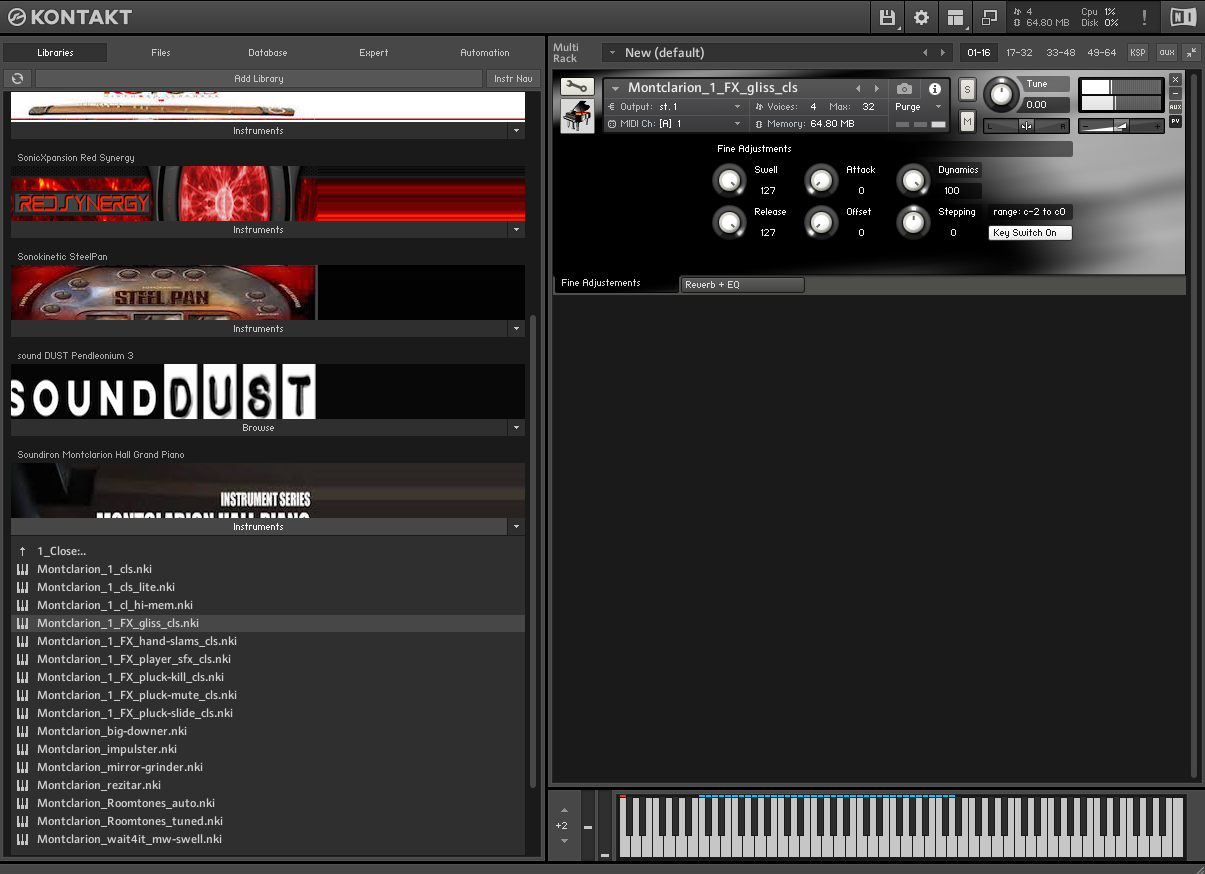Toggle the minimized view icon in top bar
Viewport: 1205px width, 874px height.
pyautogui.click(x=989, y=17)
